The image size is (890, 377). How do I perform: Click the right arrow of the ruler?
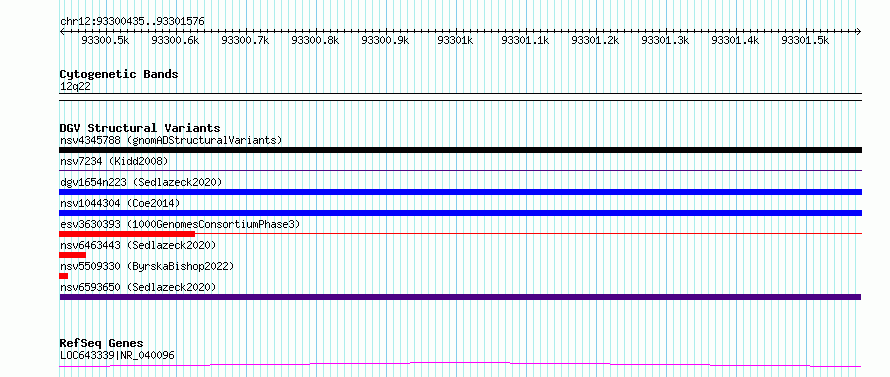pos(858,31)
